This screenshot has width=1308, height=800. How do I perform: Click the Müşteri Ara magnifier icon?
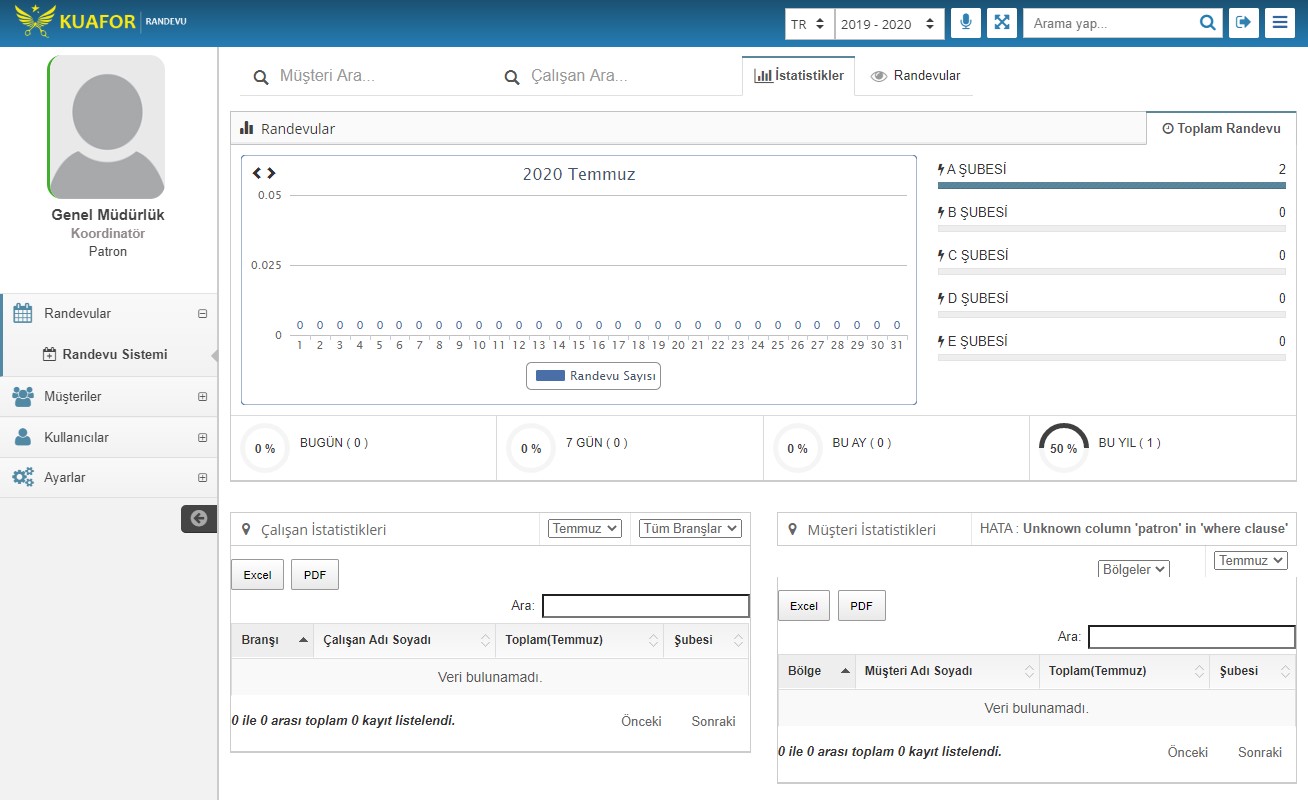pyautogui.click(x=261, y=77)
